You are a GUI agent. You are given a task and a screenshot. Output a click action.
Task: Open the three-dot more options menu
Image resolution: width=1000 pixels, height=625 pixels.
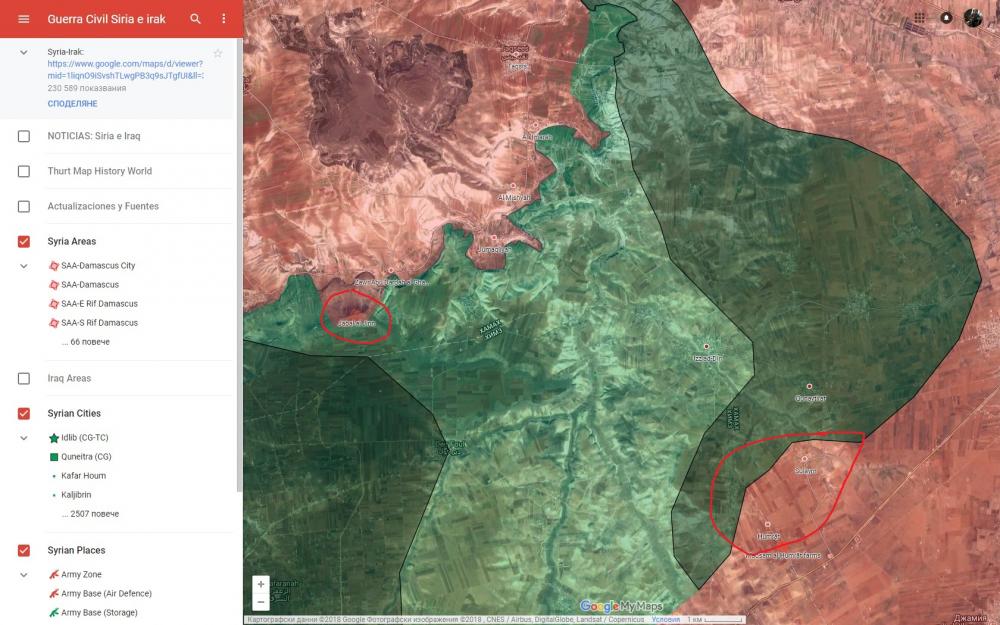point(223,19)
